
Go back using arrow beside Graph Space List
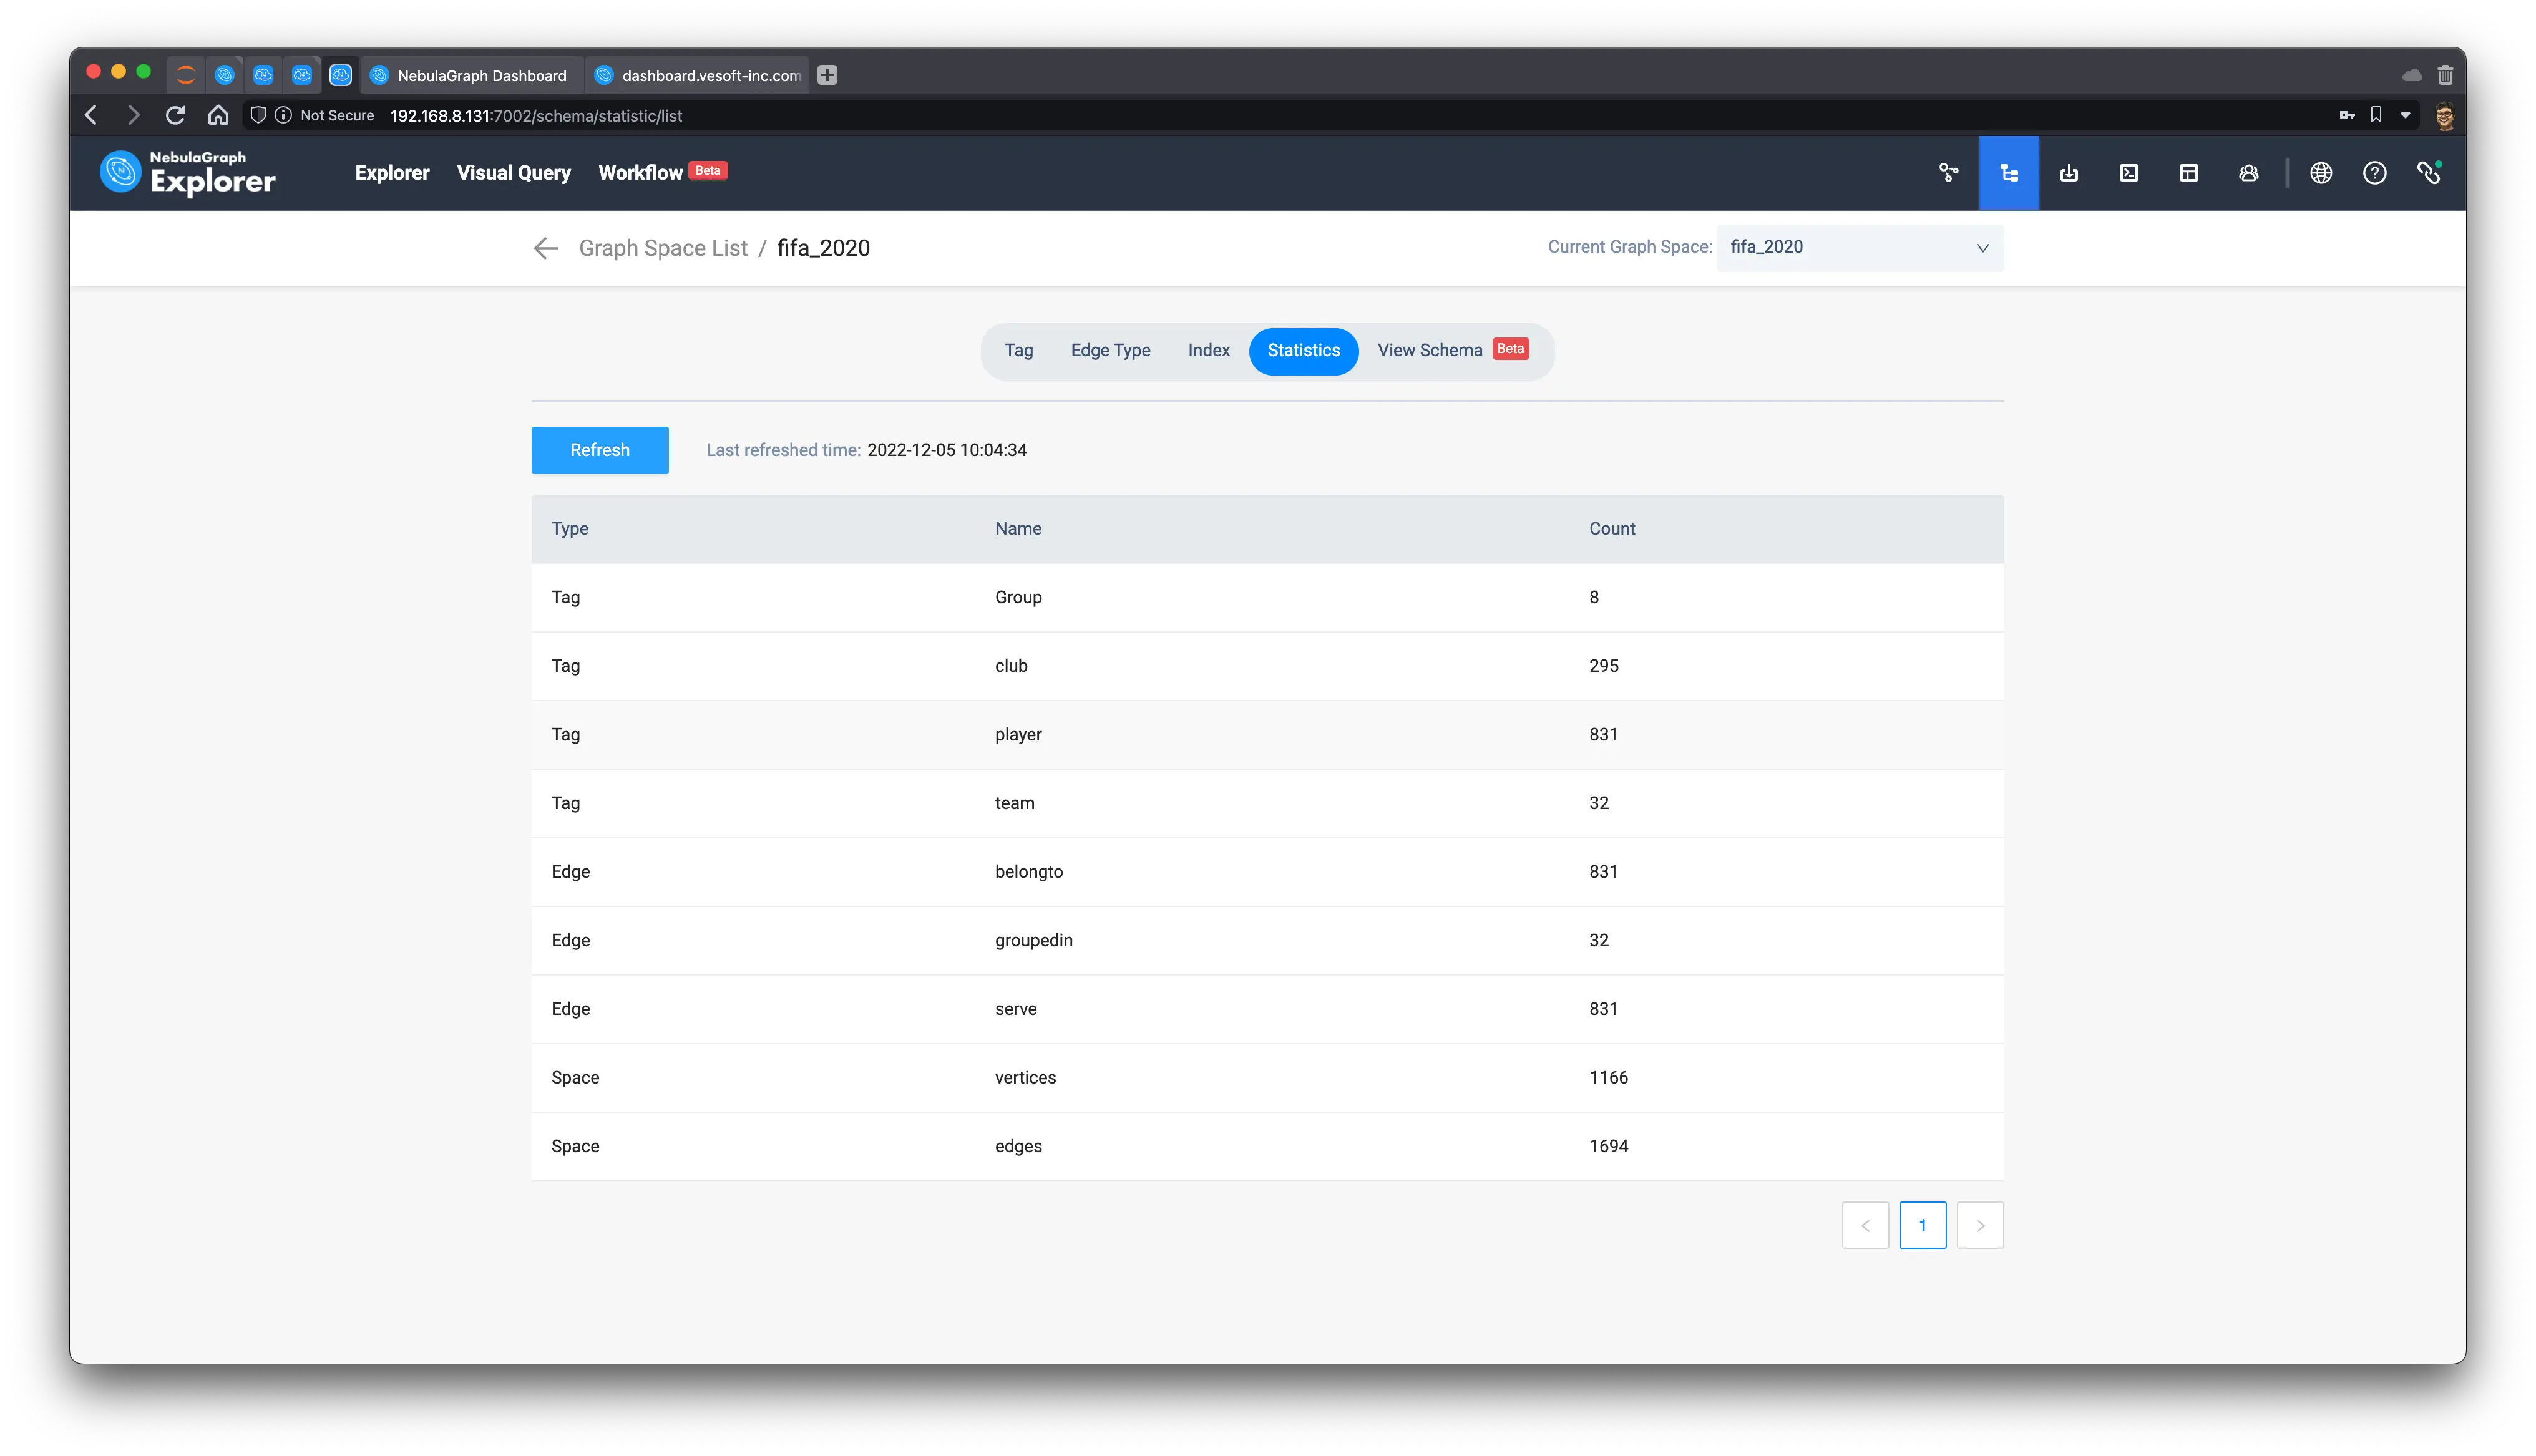545,248
